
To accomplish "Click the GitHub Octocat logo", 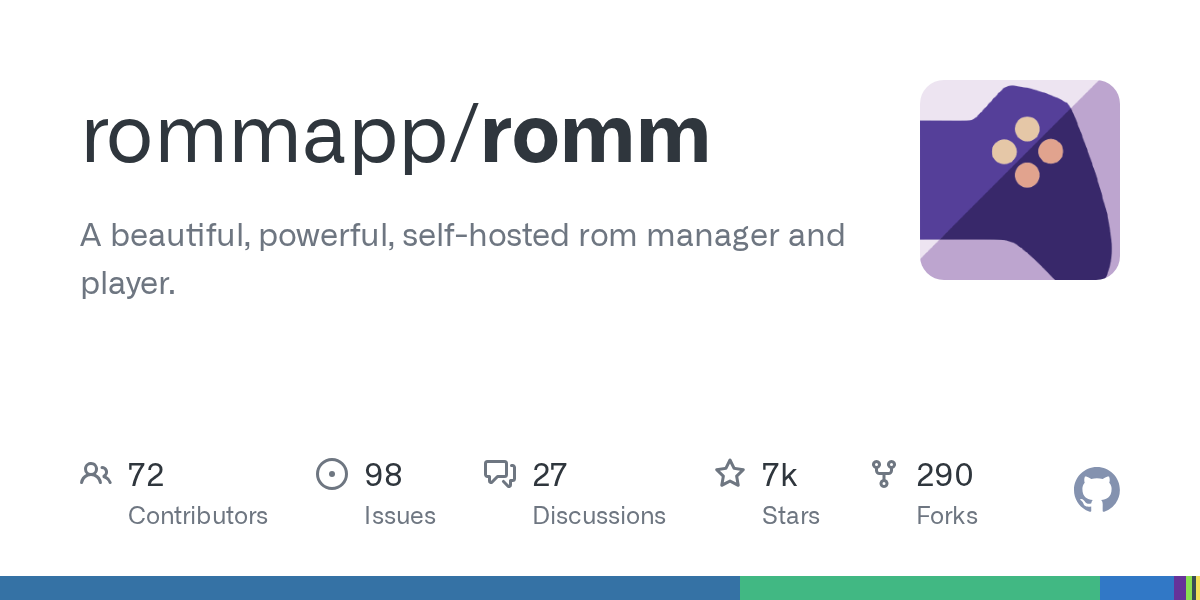I will click(1097, 490).
